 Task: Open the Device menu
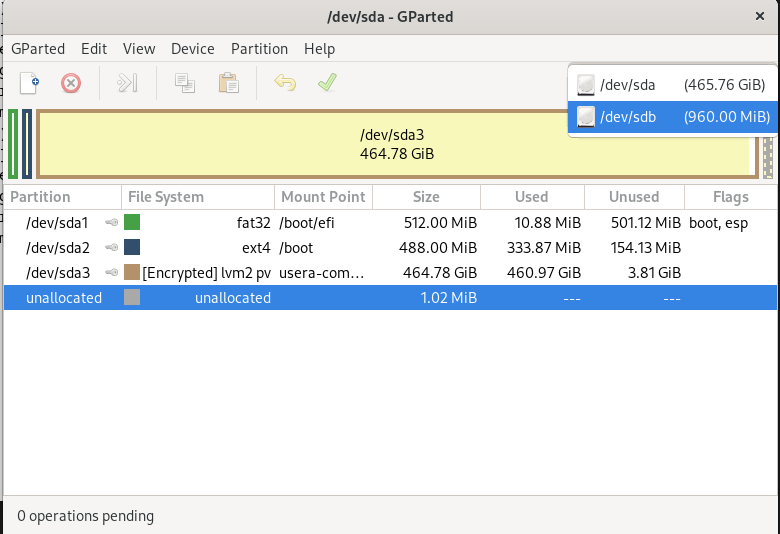(192, 48)
